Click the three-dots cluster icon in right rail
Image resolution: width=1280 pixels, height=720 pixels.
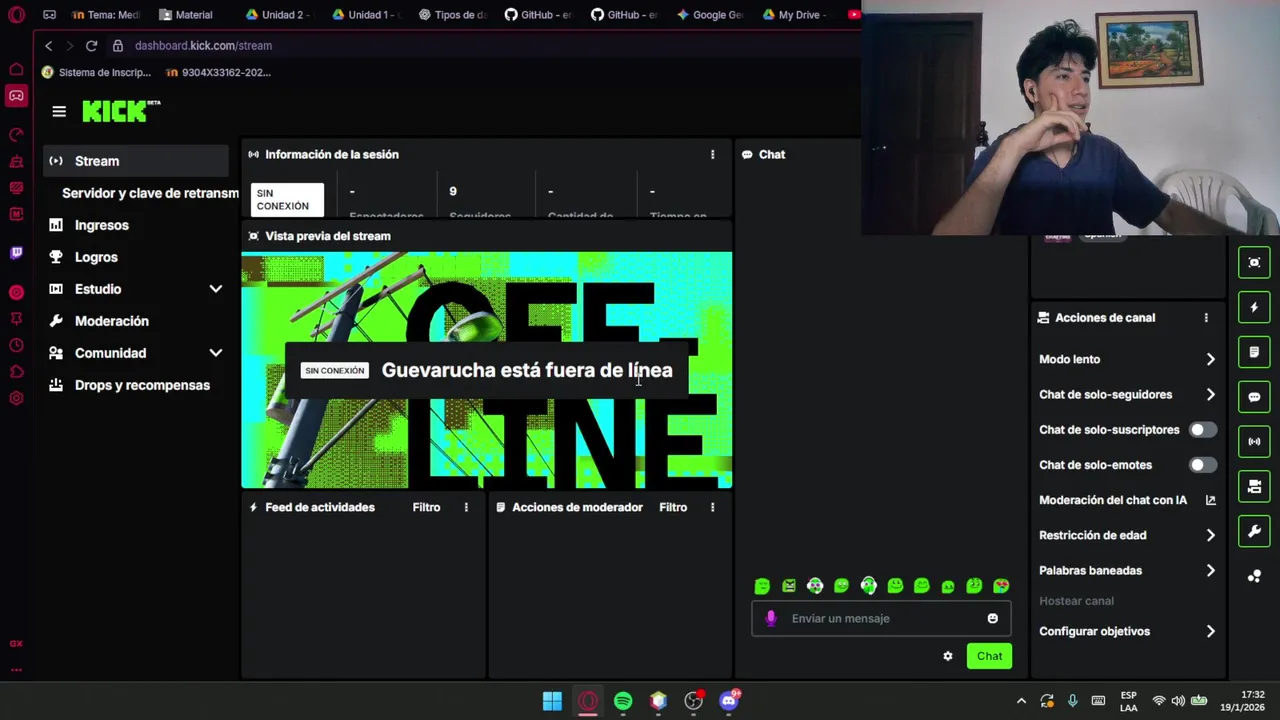[x=1254, y=576]
